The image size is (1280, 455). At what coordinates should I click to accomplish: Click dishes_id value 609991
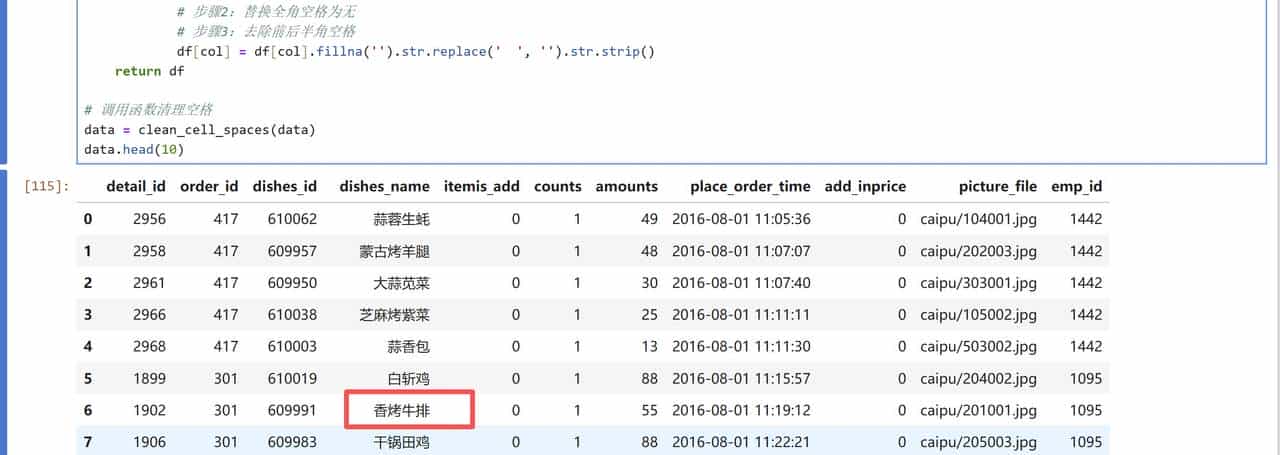293,411
